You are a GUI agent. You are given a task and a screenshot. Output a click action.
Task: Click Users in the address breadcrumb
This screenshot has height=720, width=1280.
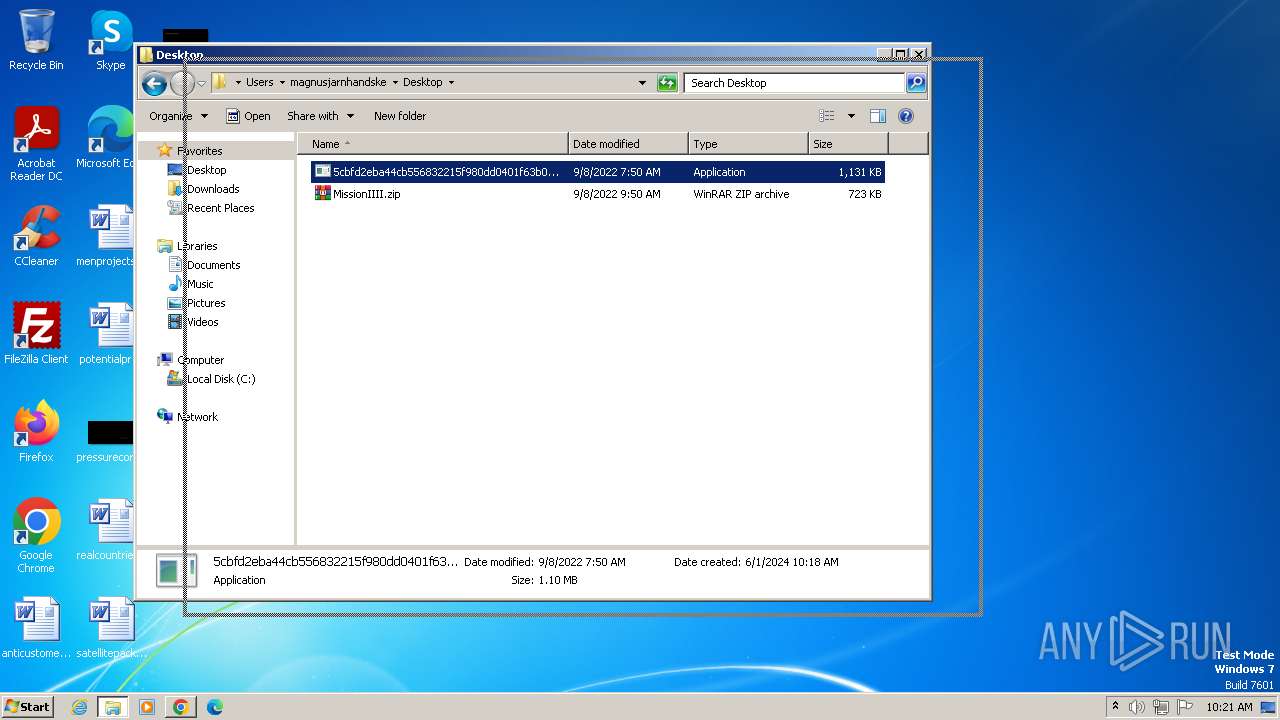pos(259,83)
